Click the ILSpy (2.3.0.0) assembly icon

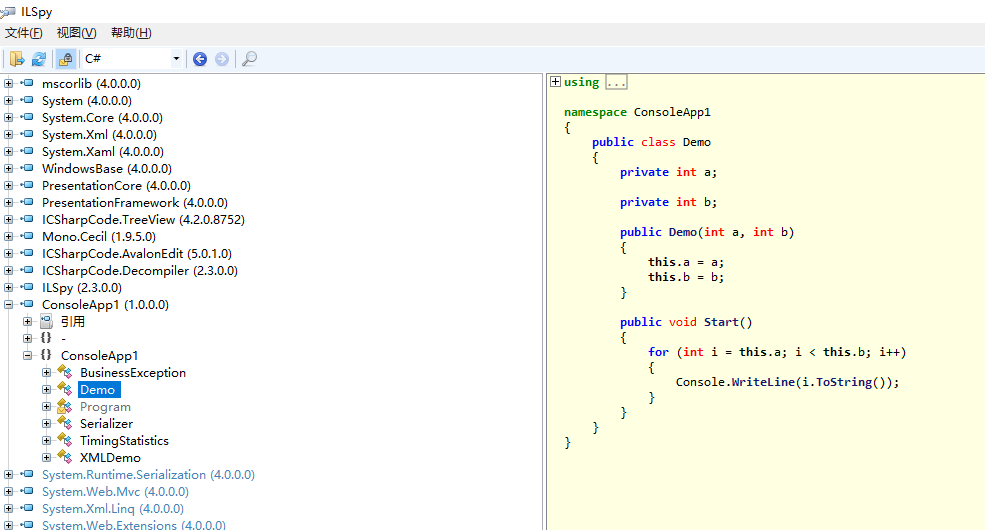(x=27, y=286)
